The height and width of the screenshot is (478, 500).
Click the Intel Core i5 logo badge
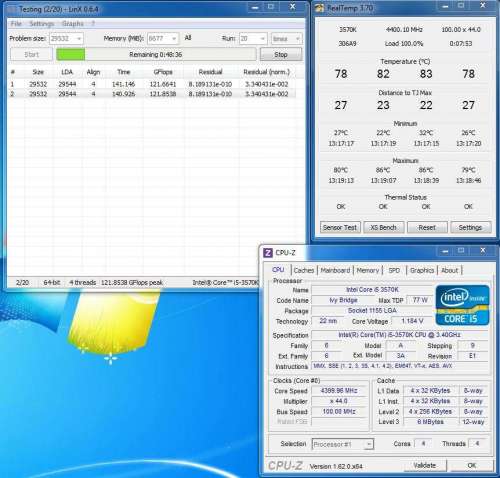pyautogui.click(x=462, y=305)
